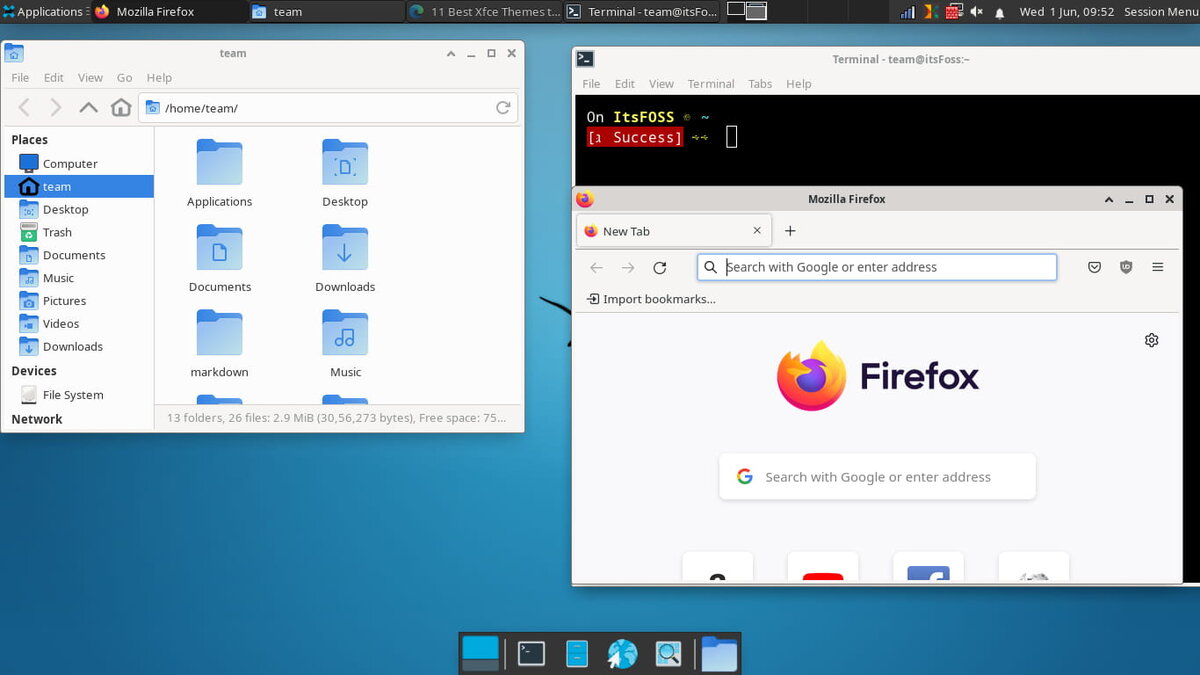Screen dimensions: 1200x675
Task: Open a new Firefox tab with plus button
Action: pos(790,231)
